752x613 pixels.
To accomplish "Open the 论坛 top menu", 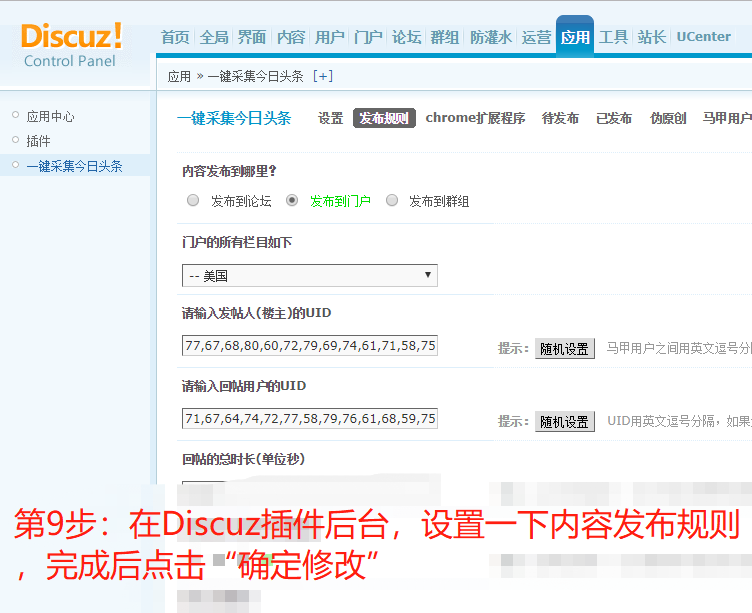I will click(x=406, y=37).
